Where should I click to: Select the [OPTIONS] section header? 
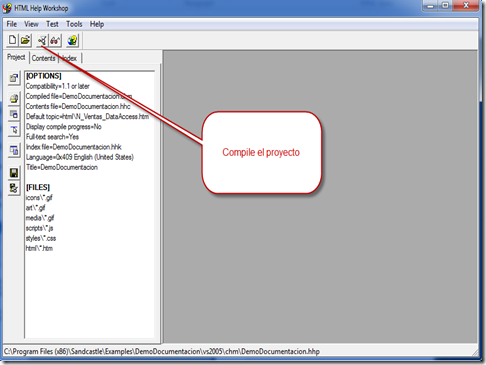coord(44,76)
